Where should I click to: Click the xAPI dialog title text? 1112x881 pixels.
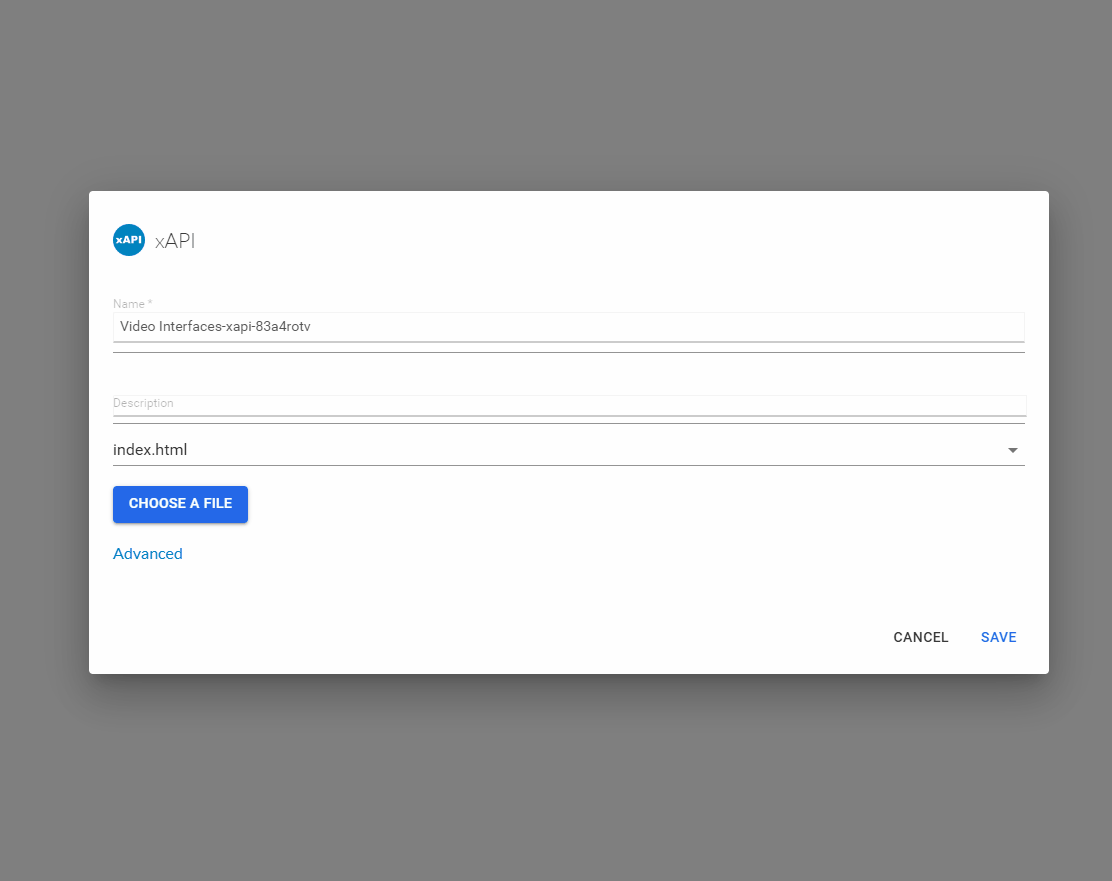(175, 241)
